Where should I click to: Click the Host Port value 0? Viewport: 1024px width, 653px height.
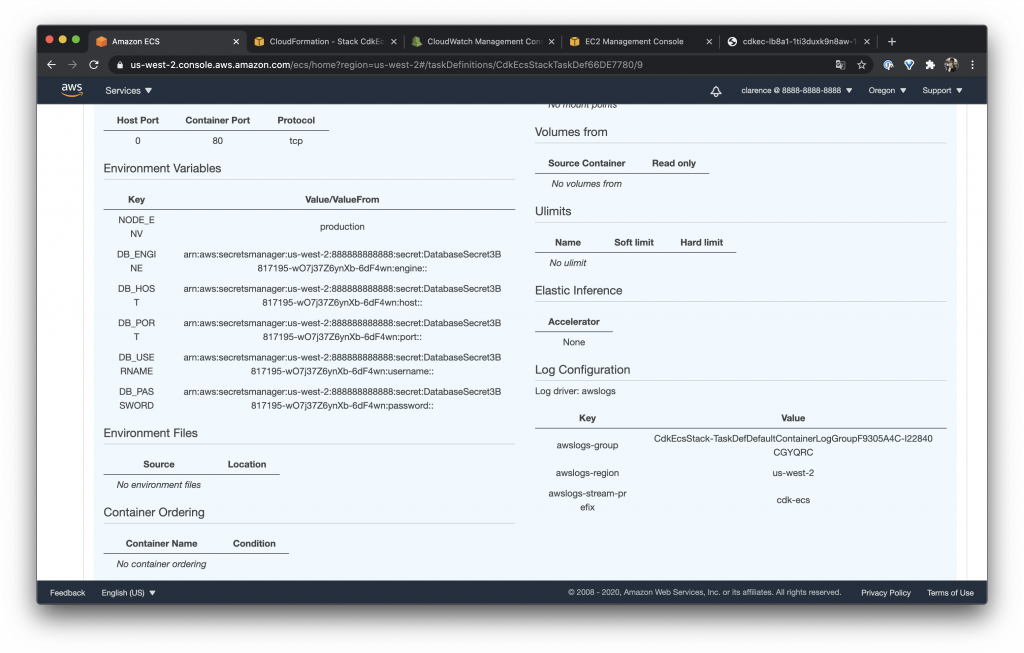[138, 141]
